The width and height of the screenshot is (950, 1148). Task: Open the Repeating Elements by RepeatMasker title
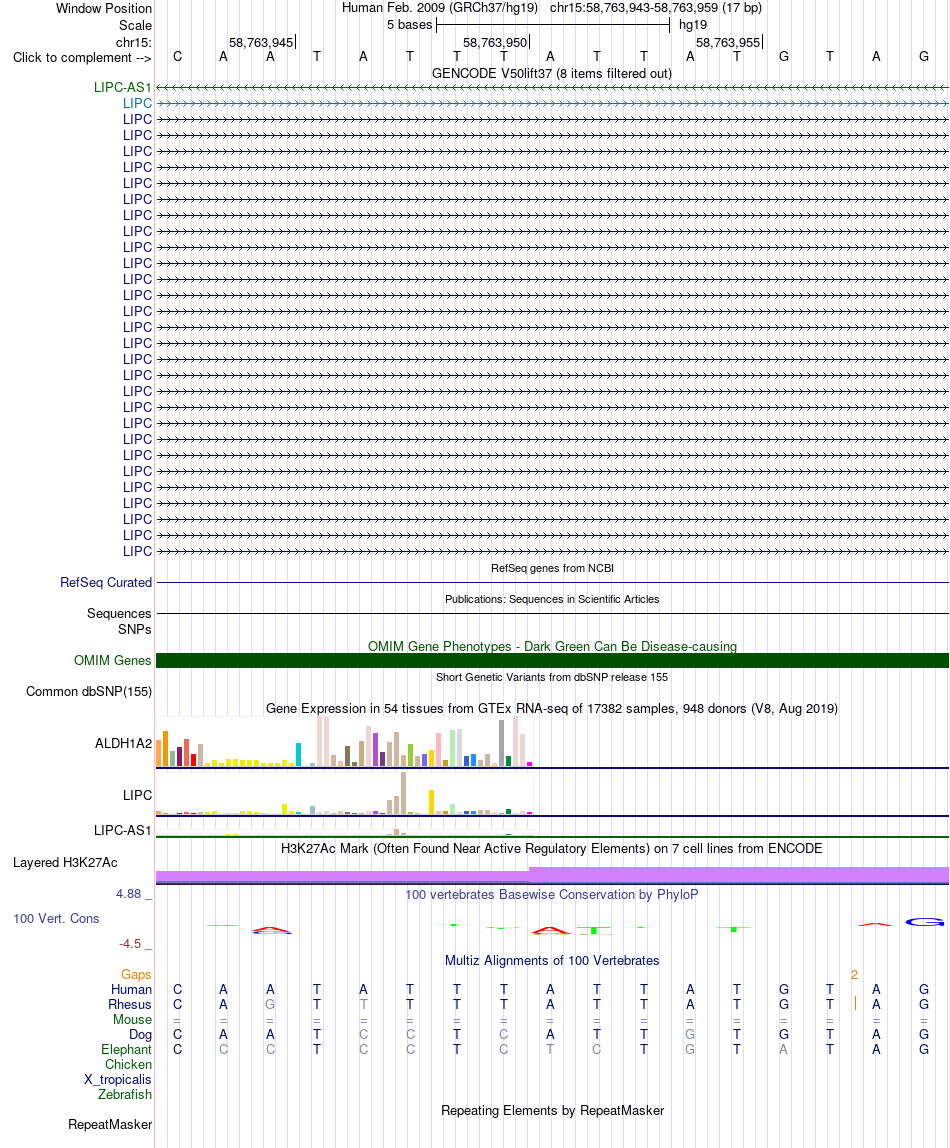[x=552, y=1111]
